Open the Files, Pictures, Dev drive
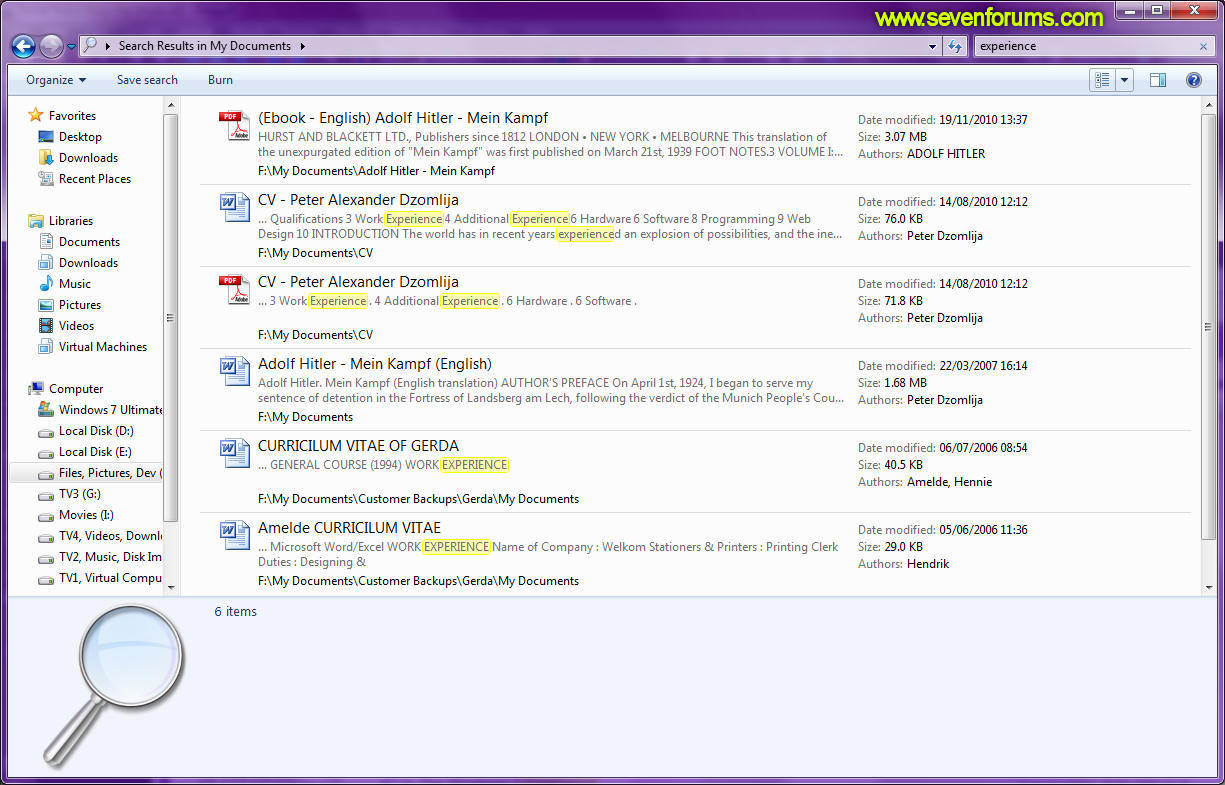Screen dimensions: 1225x785 click(110, 473)
